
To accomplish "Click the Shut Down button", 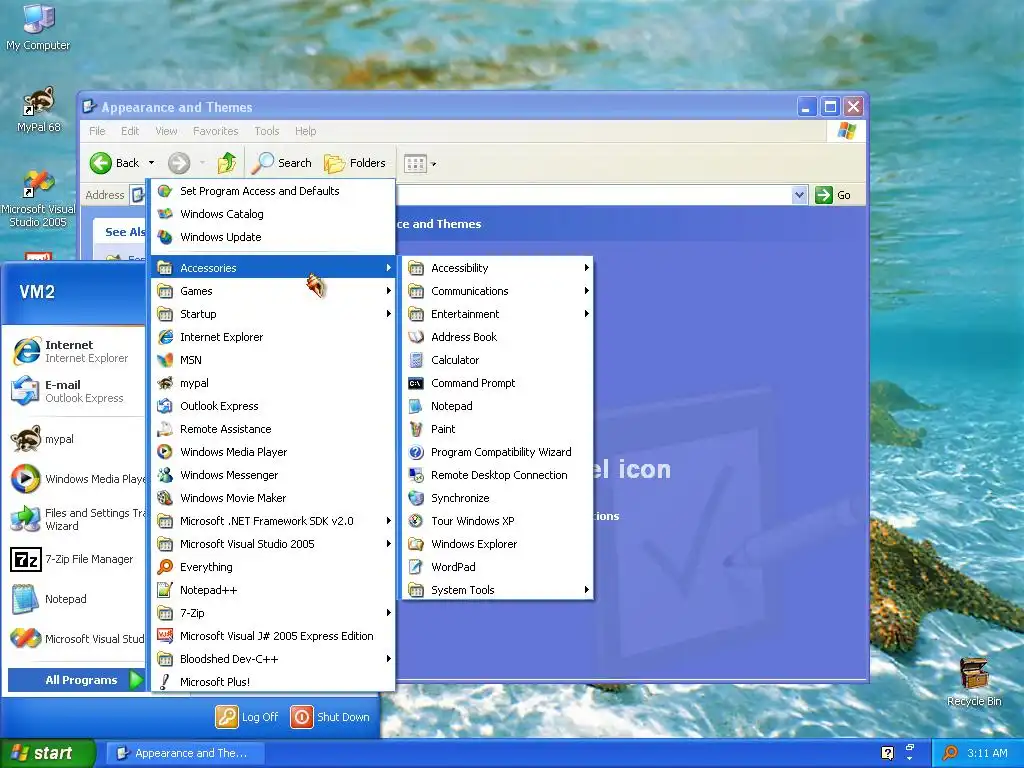I will (x=330, y=716).
